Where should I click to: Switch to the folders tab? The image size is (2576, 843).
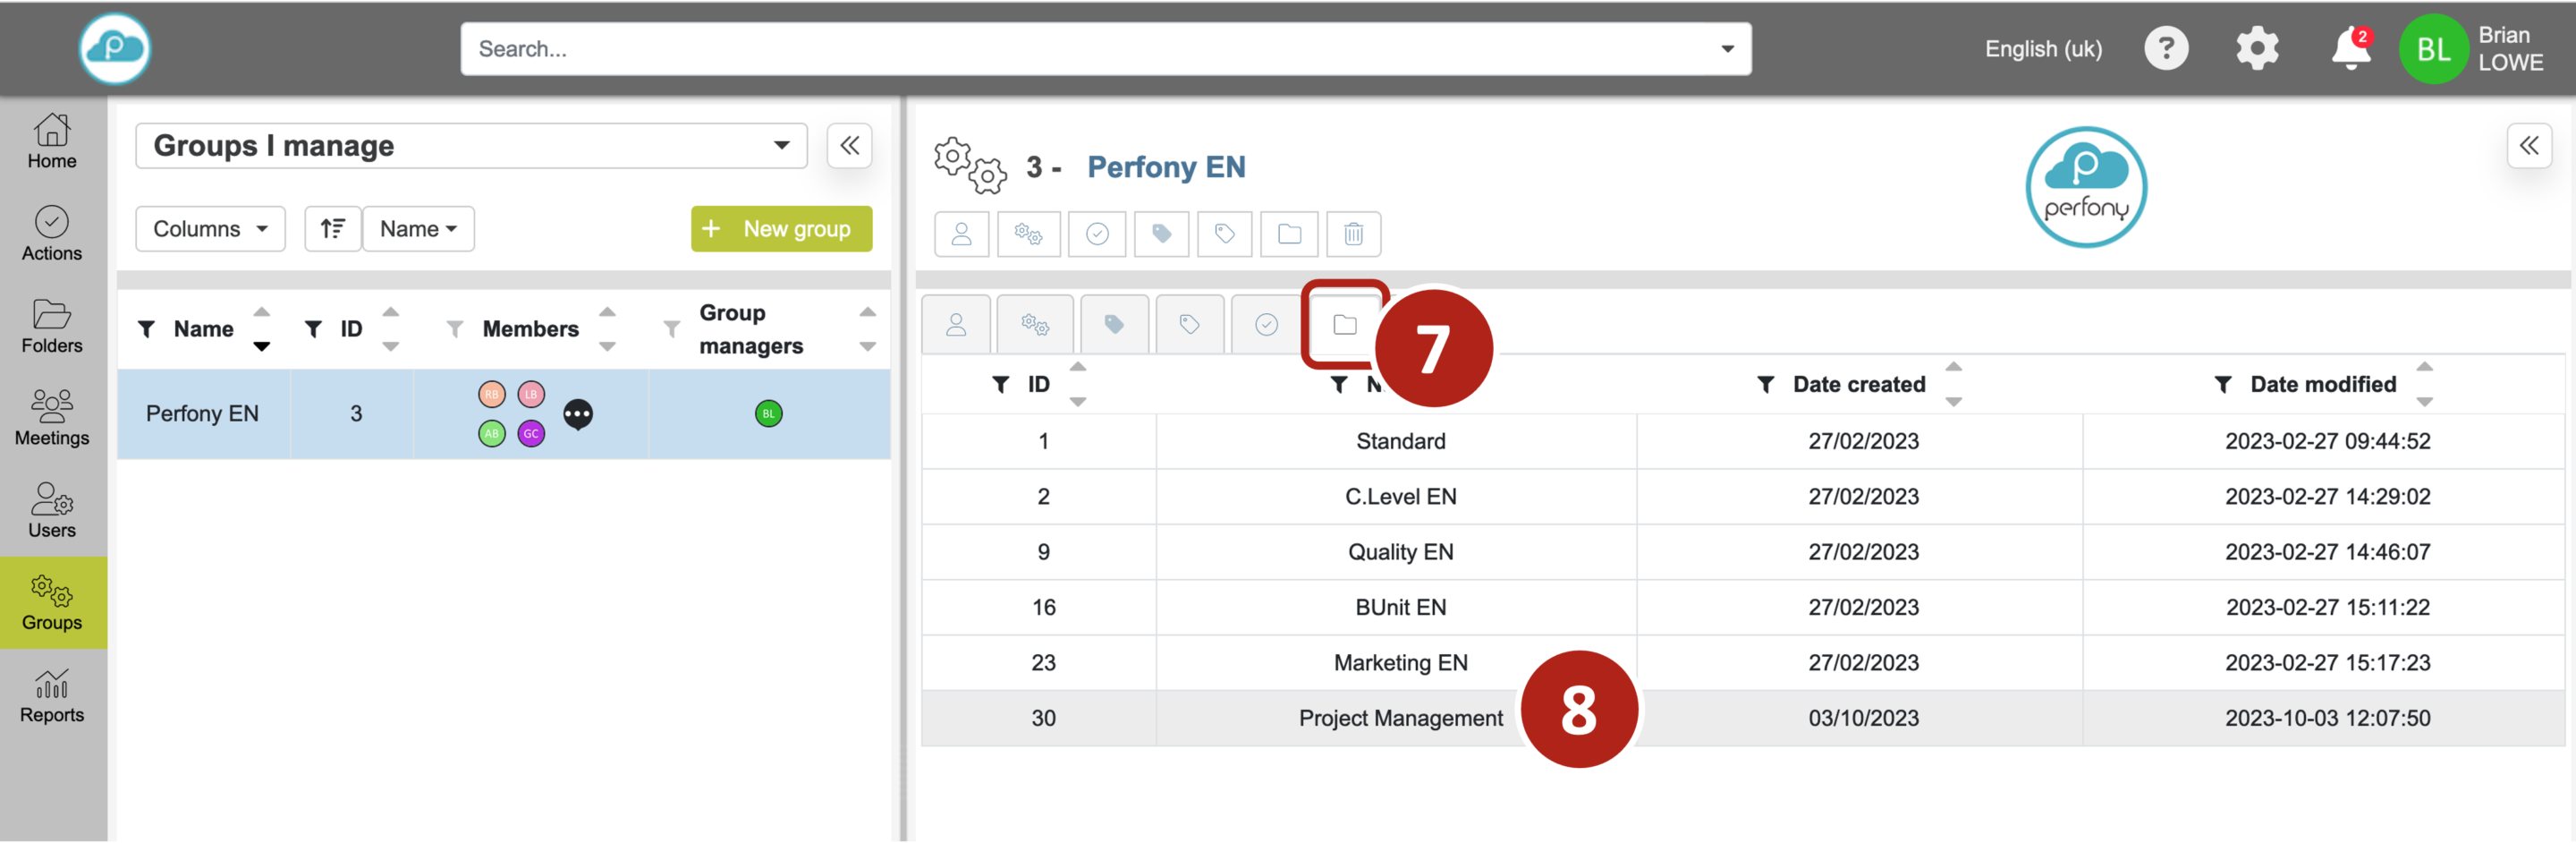[x=1344, y=325]
